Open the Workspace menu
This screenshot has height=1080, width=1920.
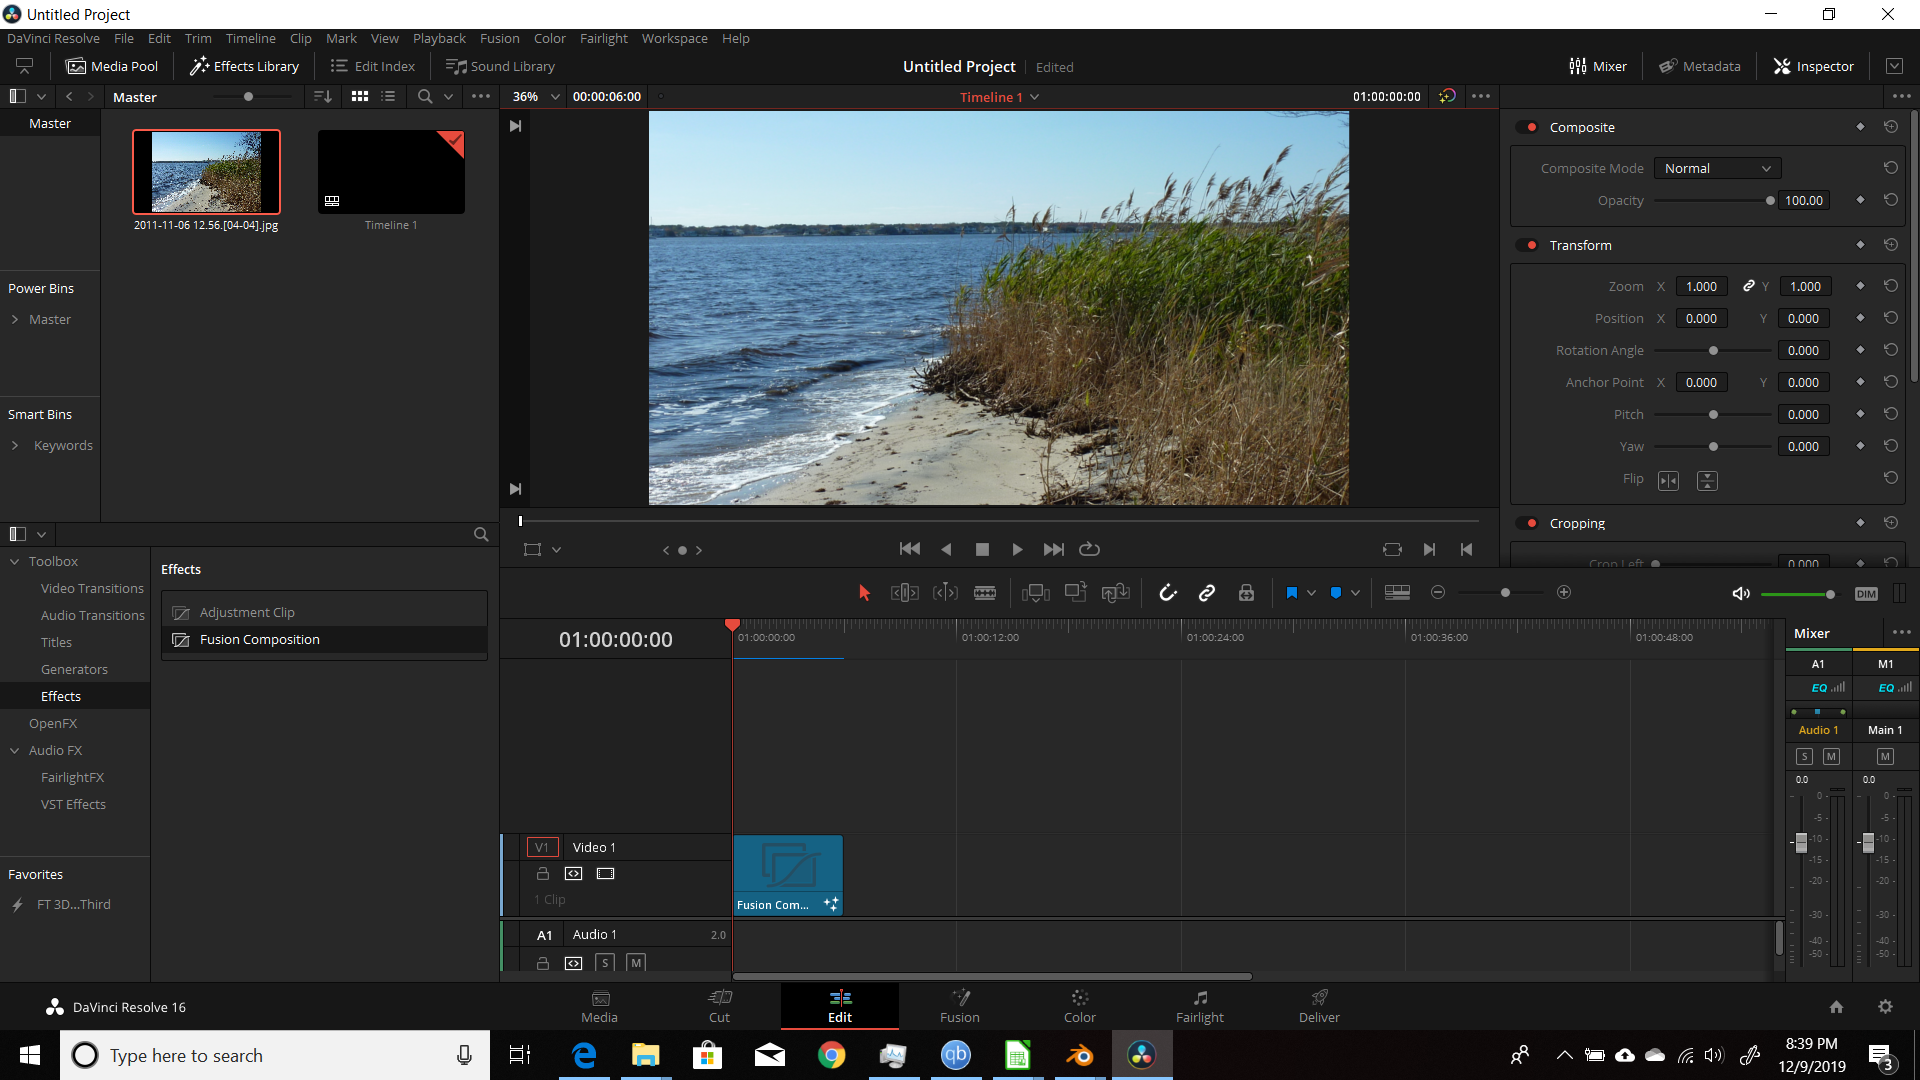click(674, 38)
